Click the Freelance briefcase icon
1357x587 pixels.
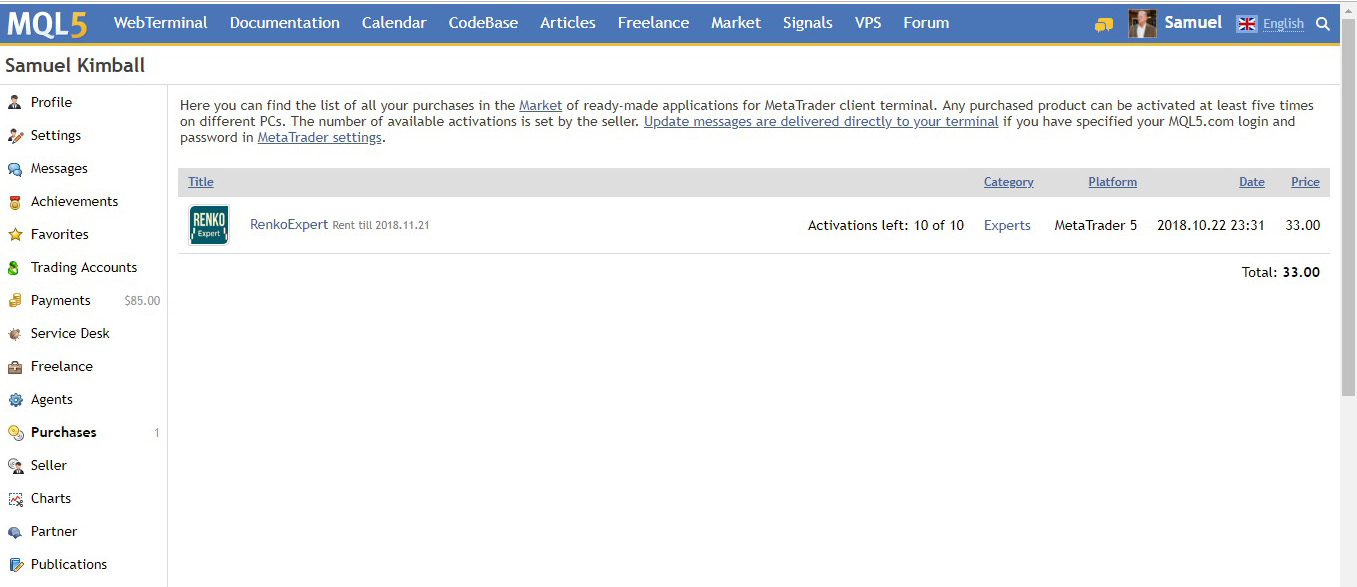tap(15, 366)
